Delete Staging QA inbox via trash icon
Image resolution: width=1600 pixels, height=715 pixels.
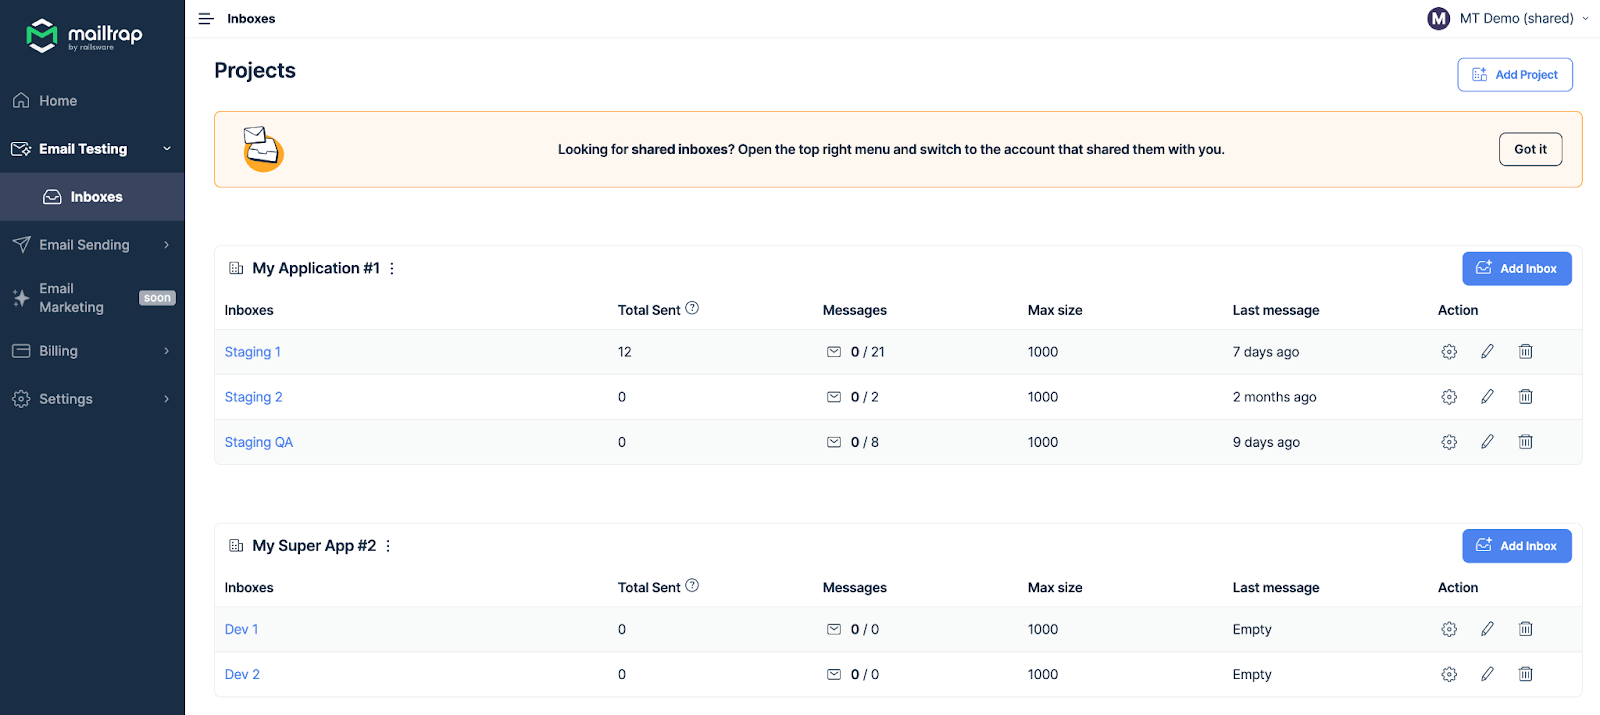[1525, 442]
